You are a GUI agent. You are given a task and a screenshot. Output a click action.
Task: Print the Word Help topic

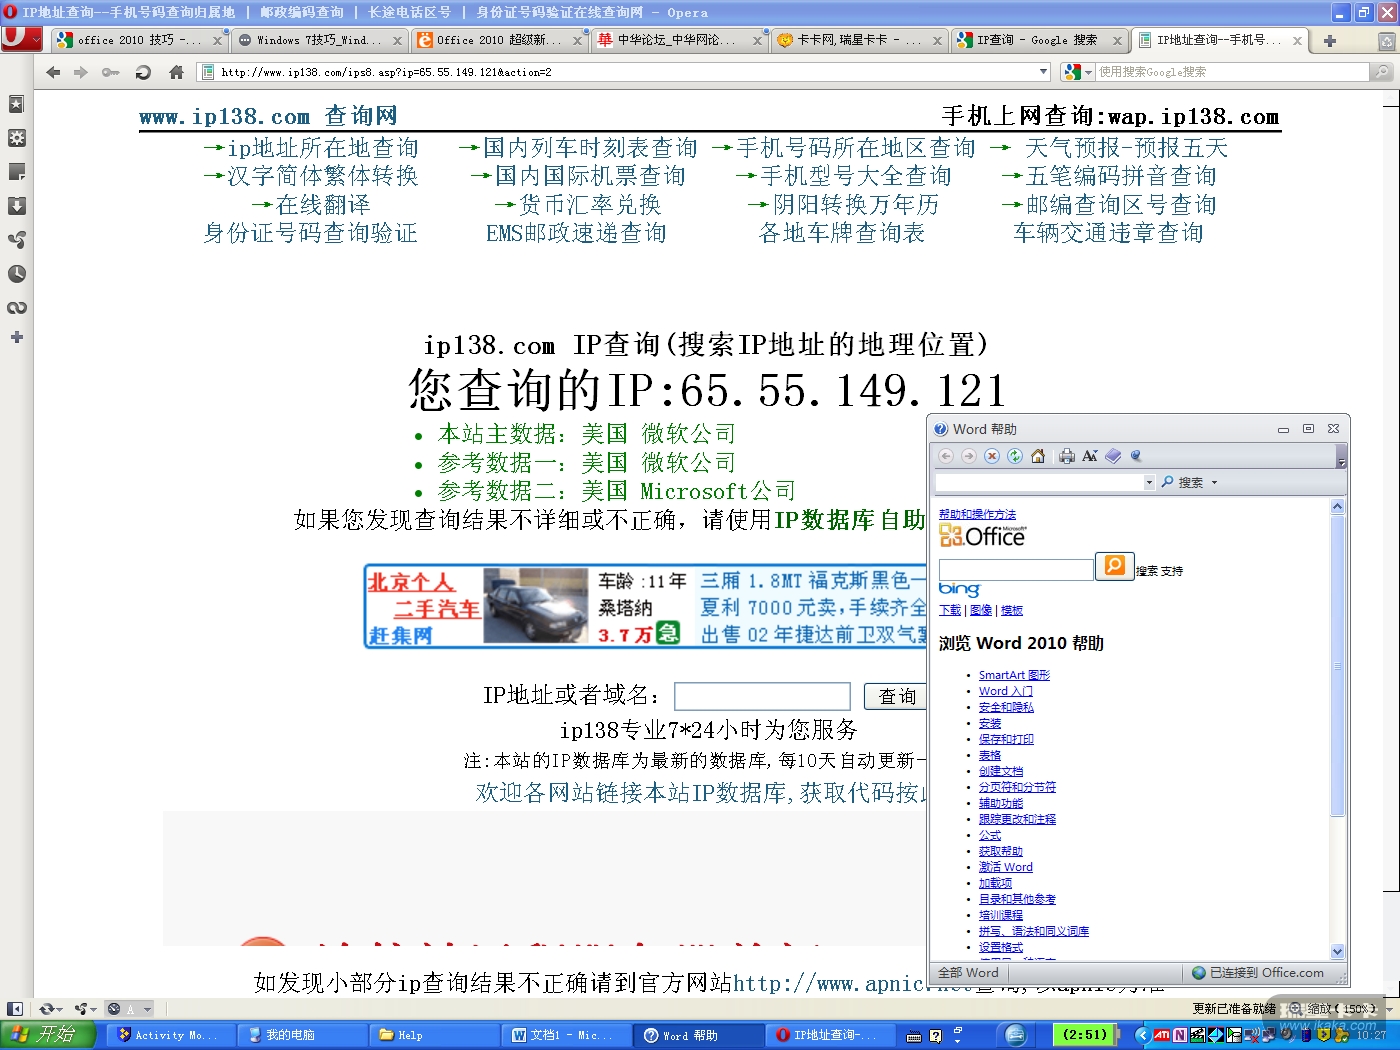[1067, 456]
